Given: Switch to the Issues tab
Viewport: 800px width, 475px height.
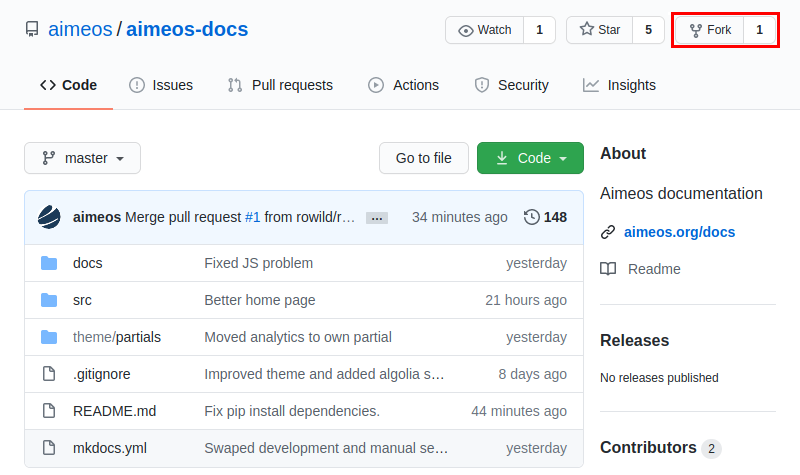Looking at the screenshot, I should (161, 85).
